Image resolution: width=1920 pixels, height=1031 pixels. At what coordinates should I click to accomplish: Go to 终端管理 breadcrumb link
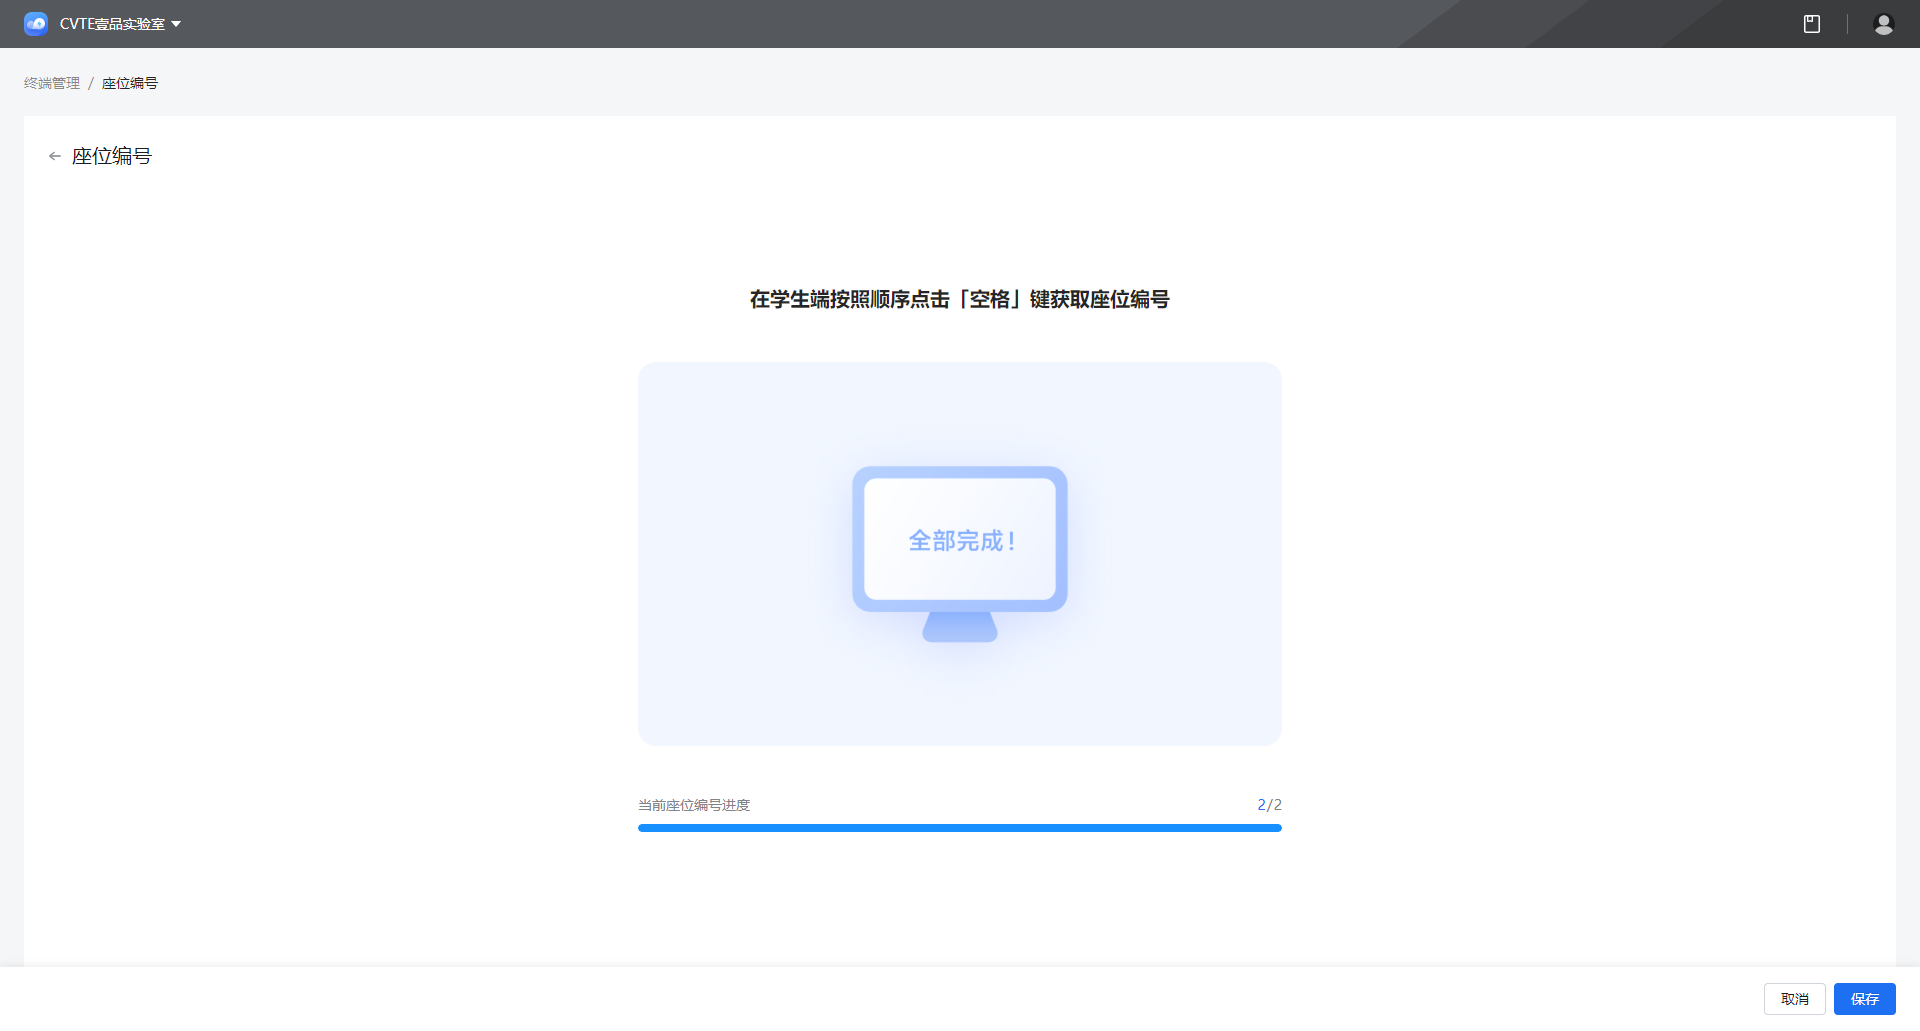tap(52, 83)
